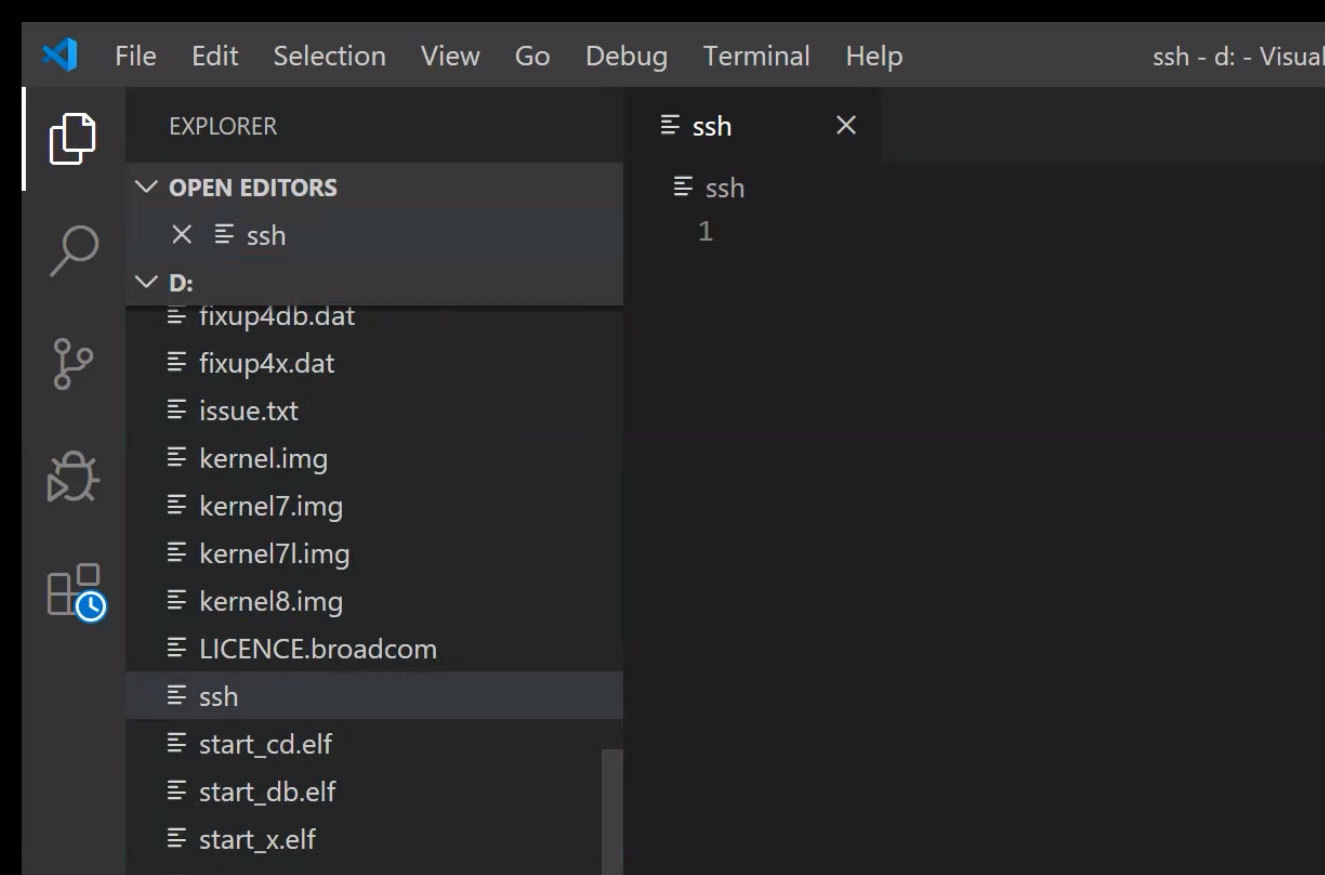The height and width of the screenshot is (875, 1325).
Task: Collapse the OPEN EDITORS section
Action: 375,187
